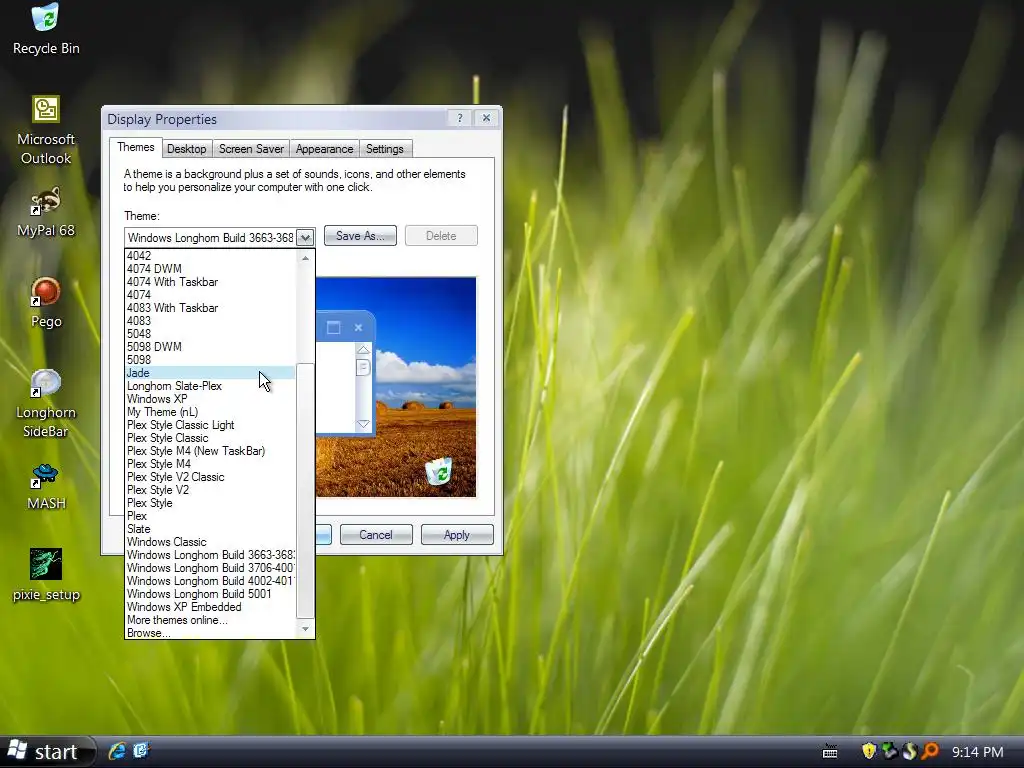Select the Longhorn Slate-Plex theme

pyautogui.click(x=210, y=386)
